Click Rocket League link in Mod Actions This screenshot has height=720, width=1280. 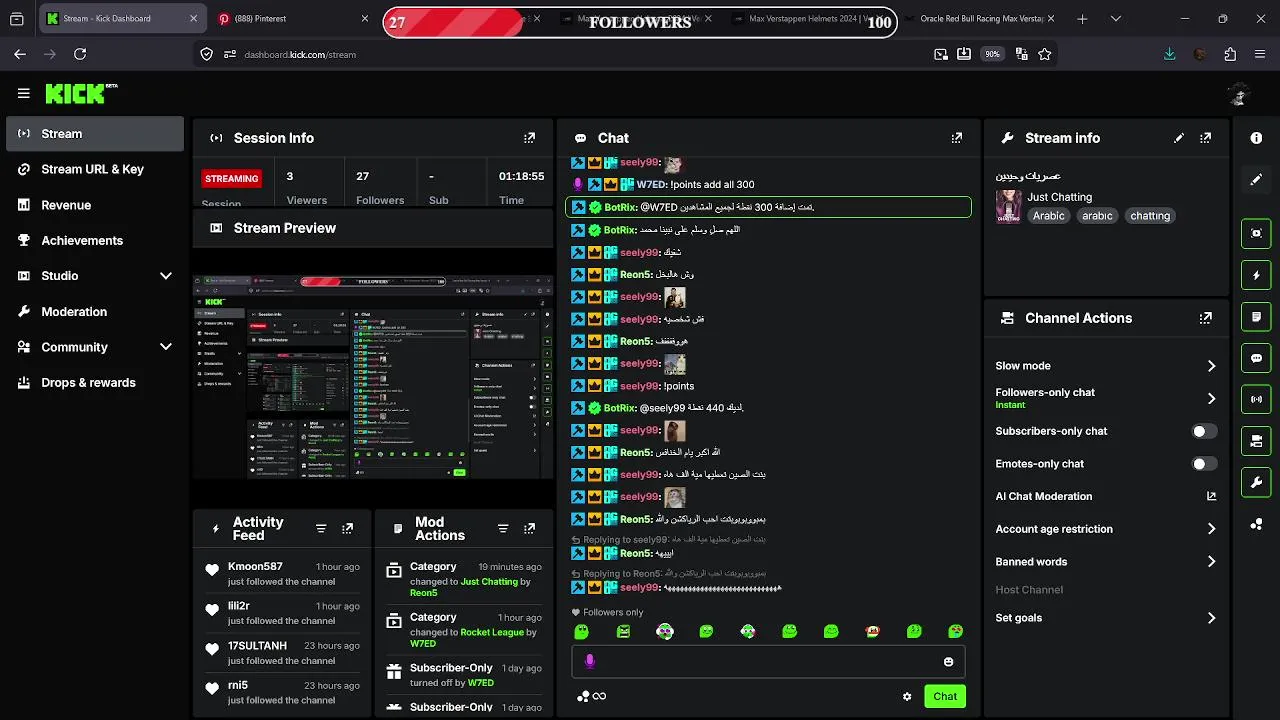coord(492,632)
